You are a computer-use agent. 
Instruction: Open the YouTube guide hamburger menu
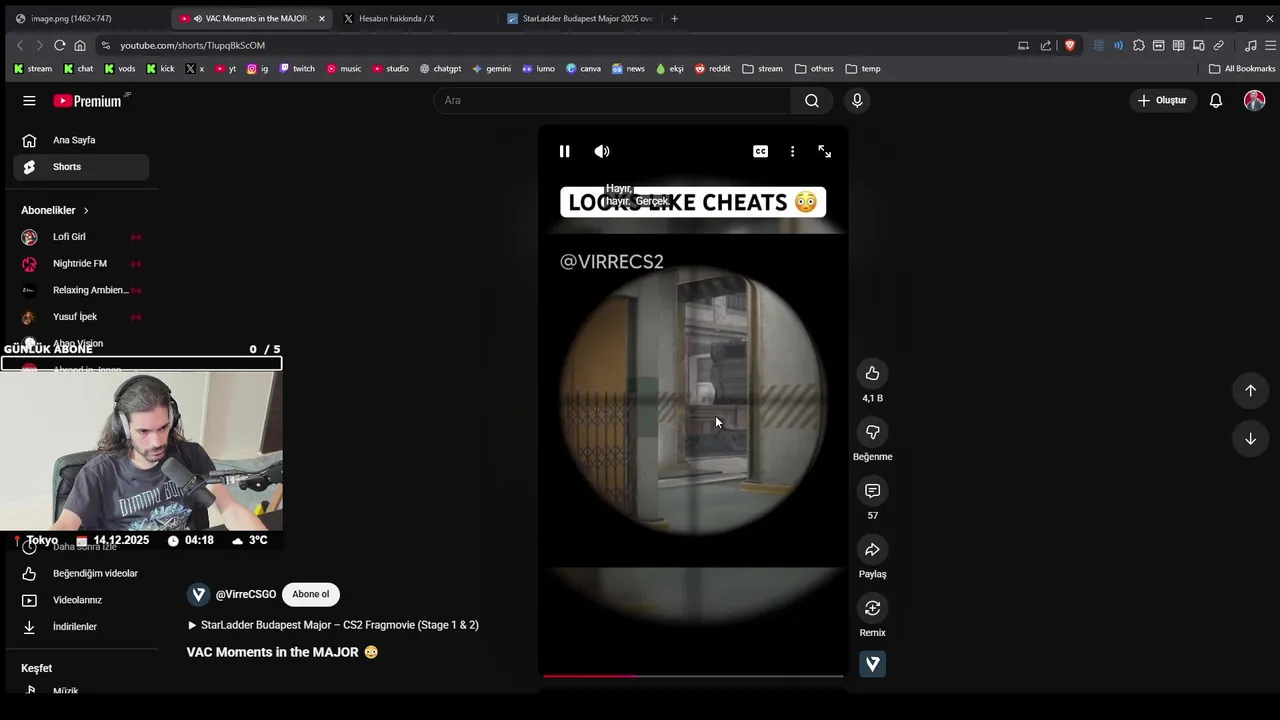pyautogui.click(x=29, y=100)
